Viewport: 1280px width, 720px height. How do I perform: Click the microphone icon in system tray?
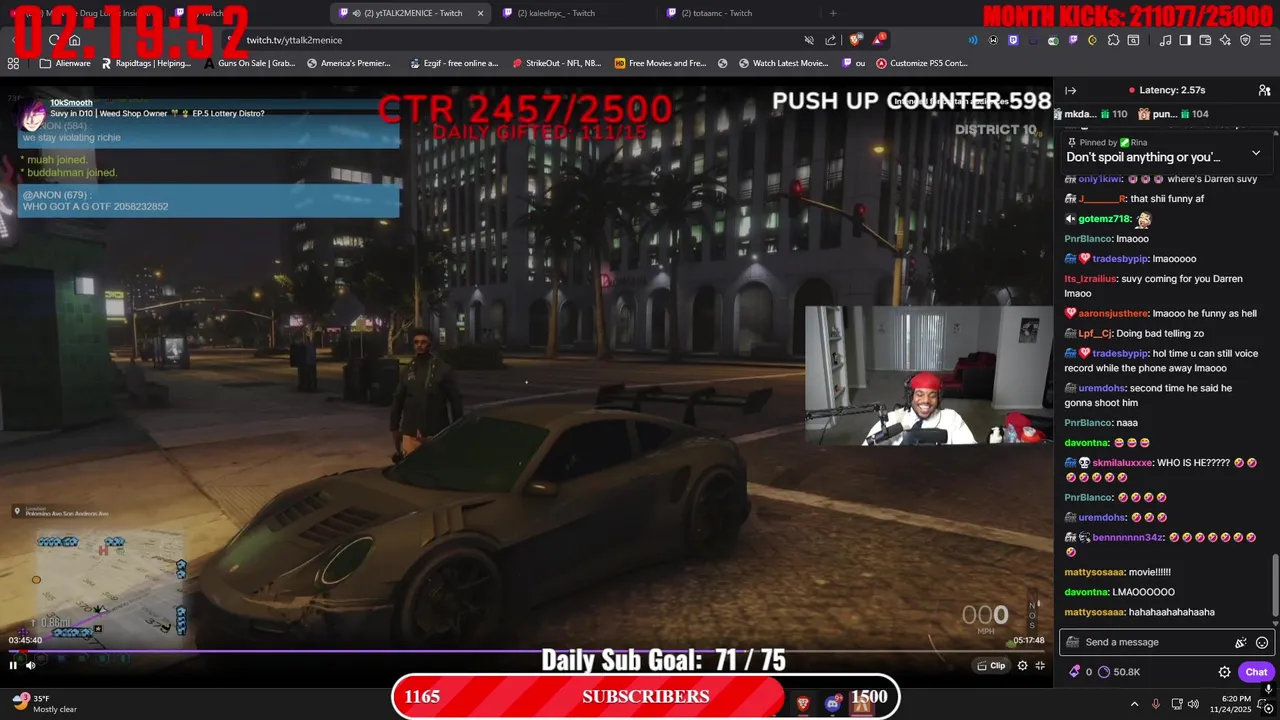[x=1156, y=704]
